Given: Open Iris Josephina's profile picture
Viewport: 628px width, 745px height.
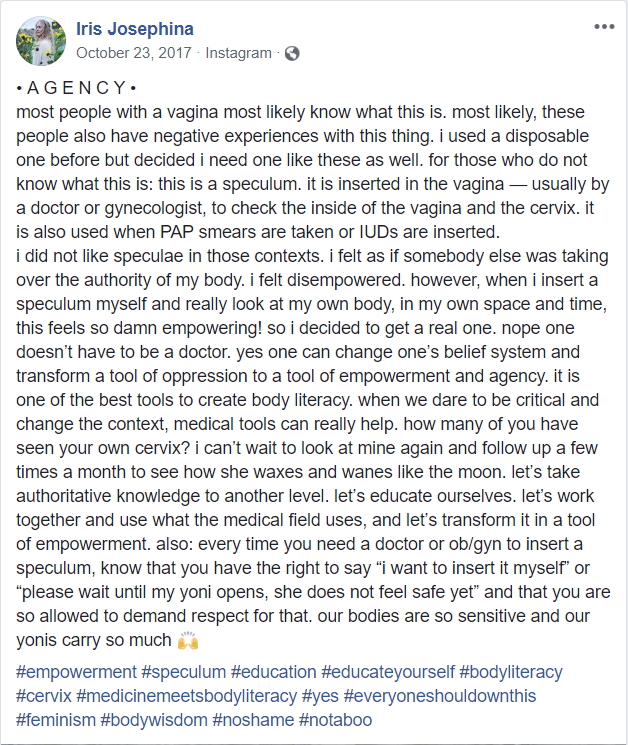Looking at the screenshot, I should coord(41,41).
